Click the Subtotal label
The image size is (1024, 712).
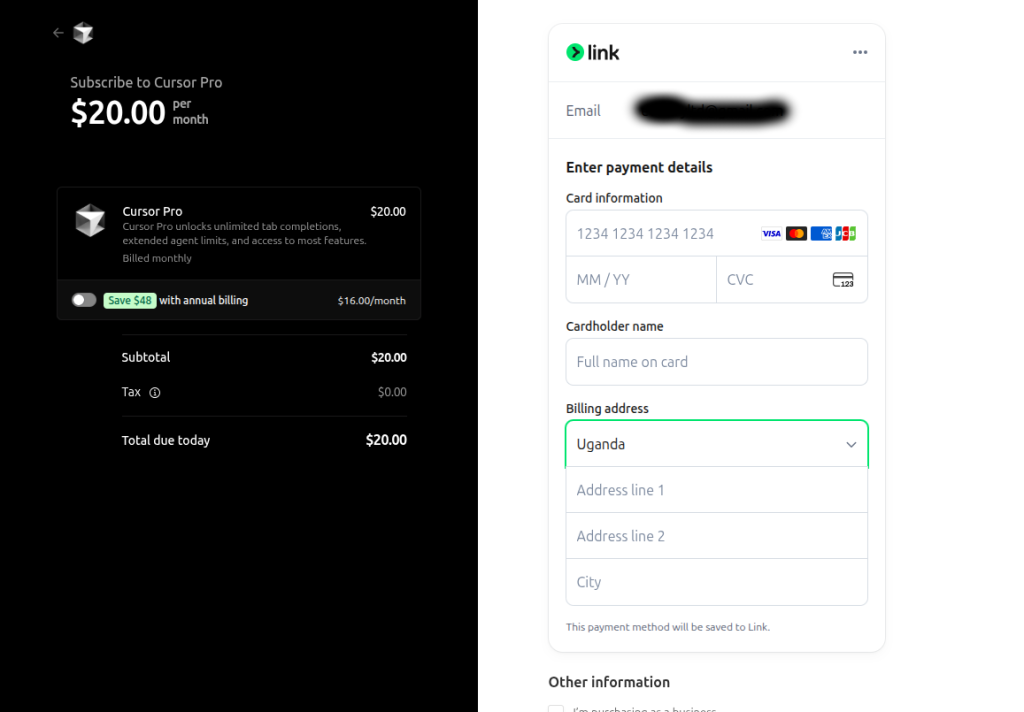146,357
